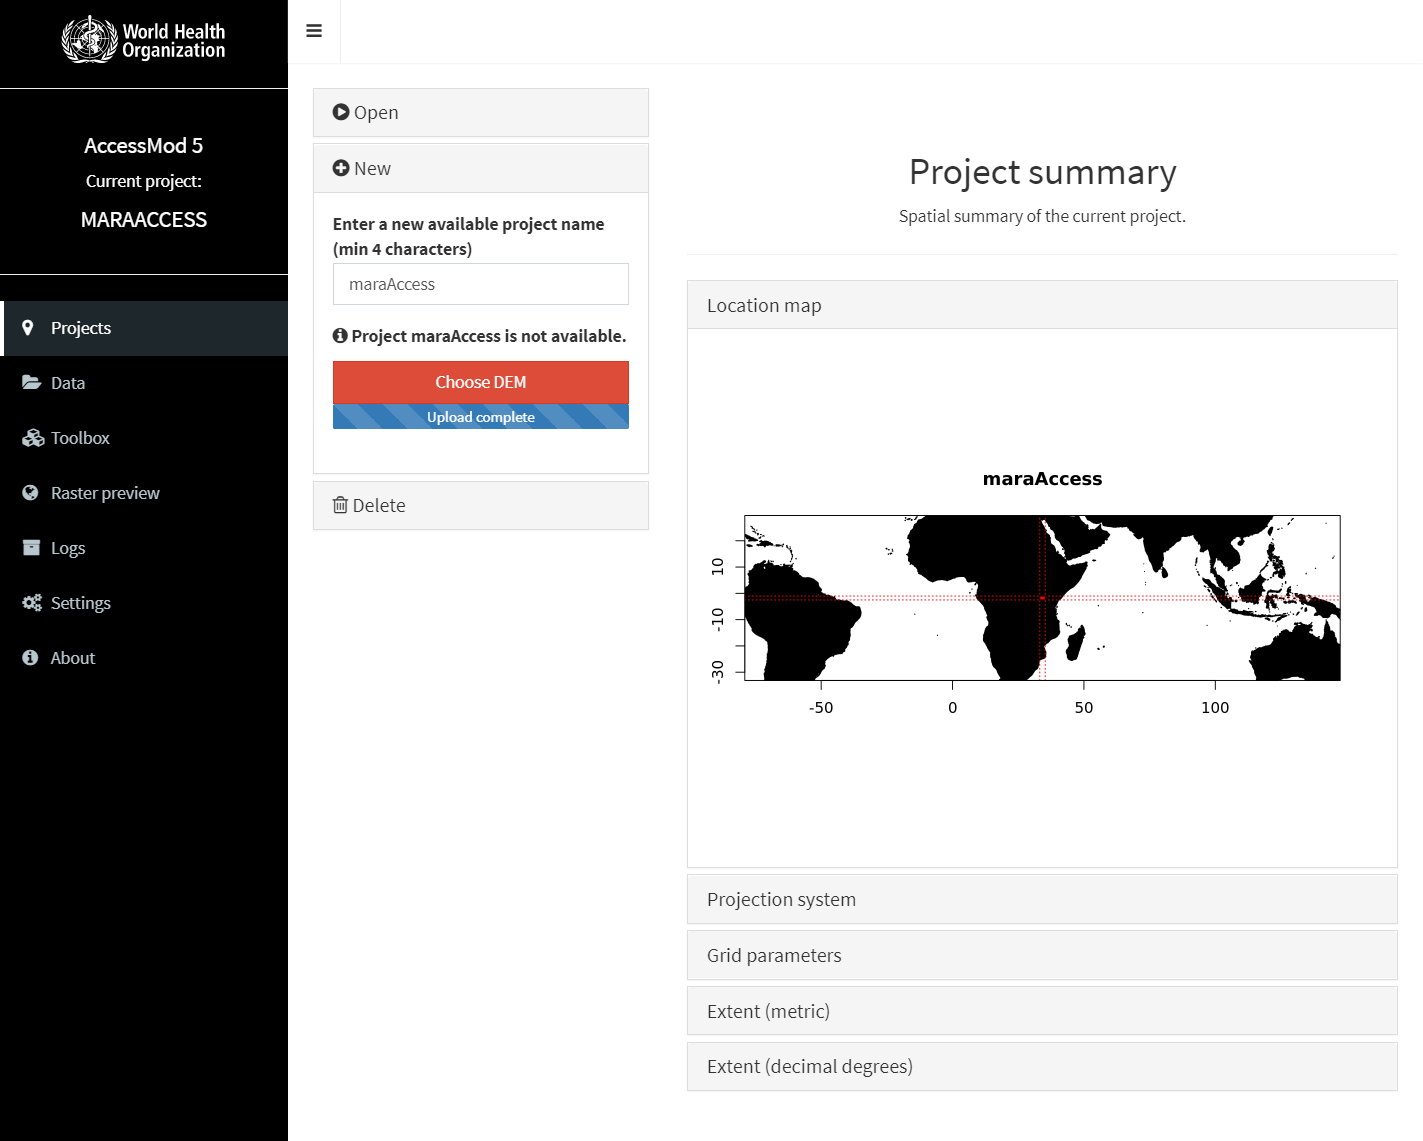Viewport: 1423px width, 1141px height.
Task: Click the Upload complete progress bar
Action: (x=480, y=417)
